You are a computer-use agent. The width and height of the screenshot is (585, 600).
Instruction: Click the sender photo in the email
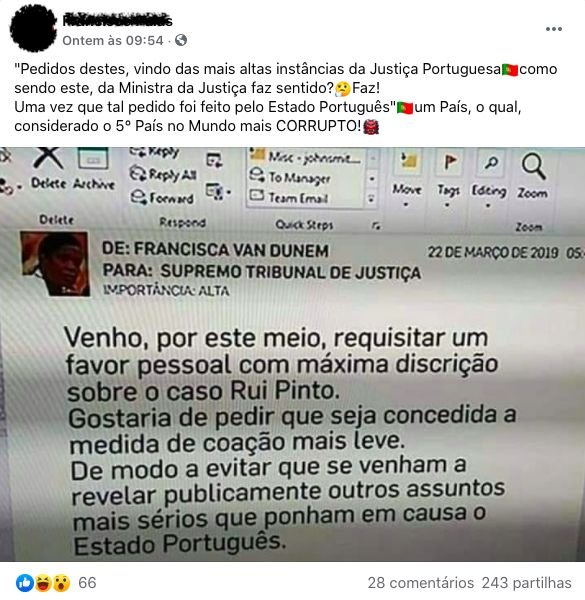(x=55, y=263)
